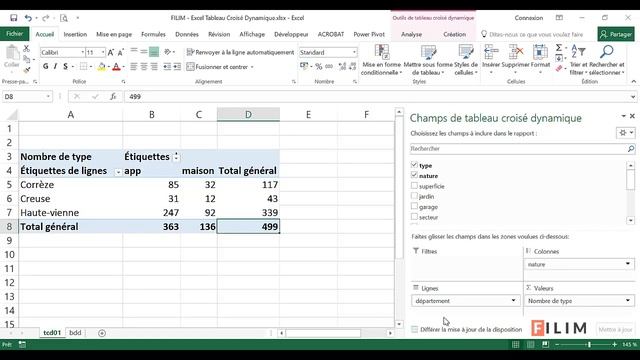Add a new sheet with the plus icon
This screenshot has width=640, height=360.
102,333
